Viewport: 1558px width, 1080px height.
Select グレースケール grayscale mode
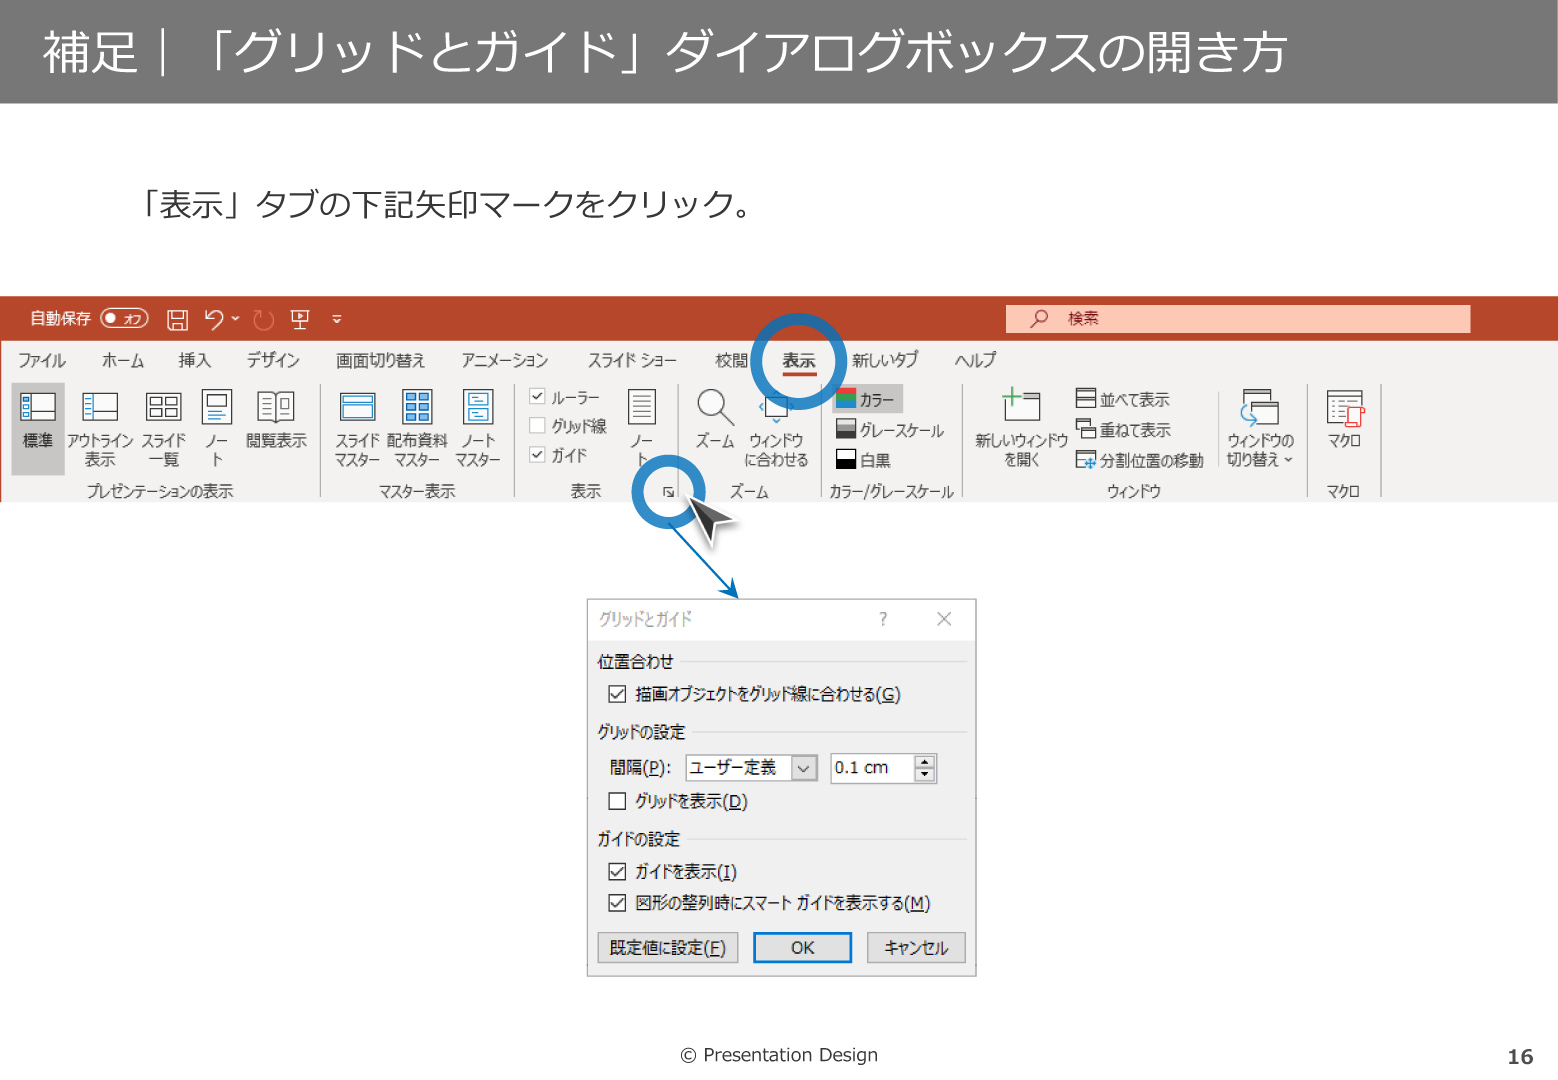point(890,430)
